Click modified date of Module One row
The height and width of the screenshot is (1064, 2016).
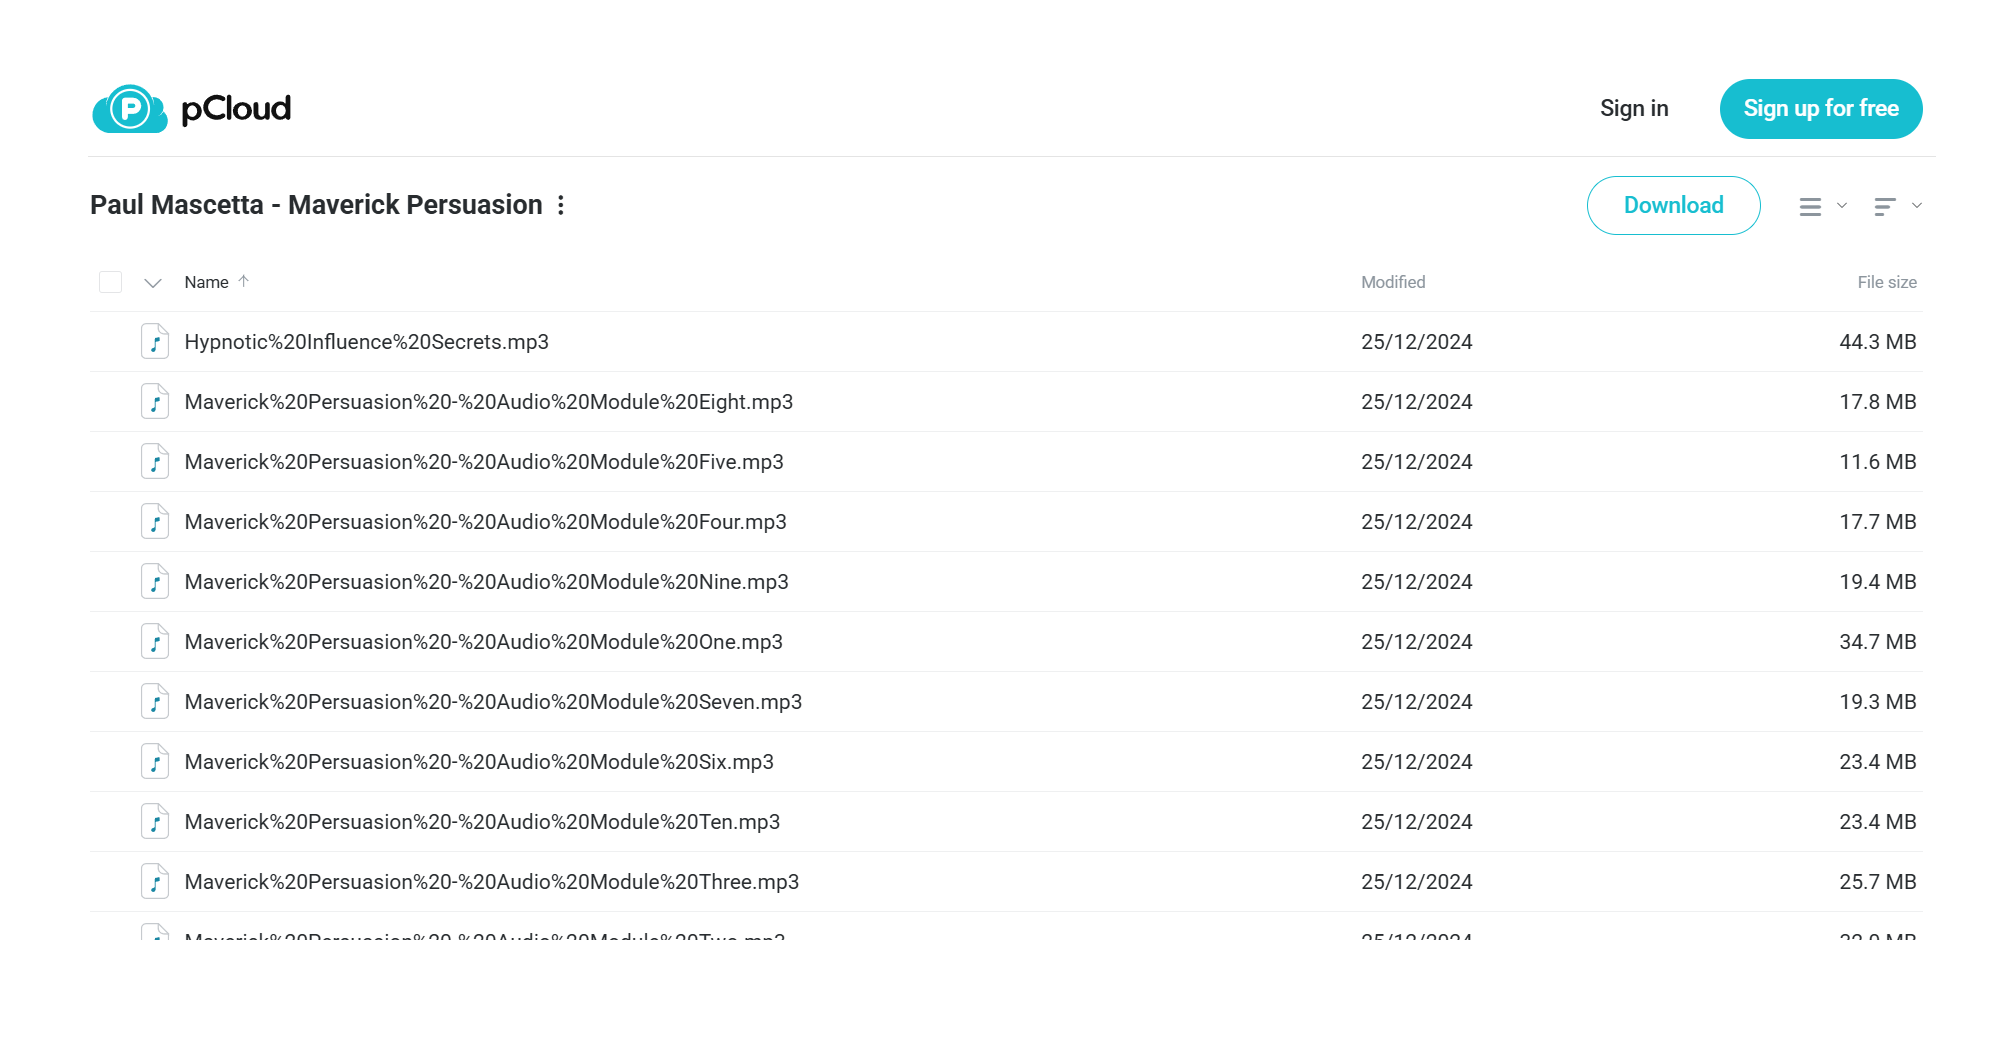(x=1416, y=642)
